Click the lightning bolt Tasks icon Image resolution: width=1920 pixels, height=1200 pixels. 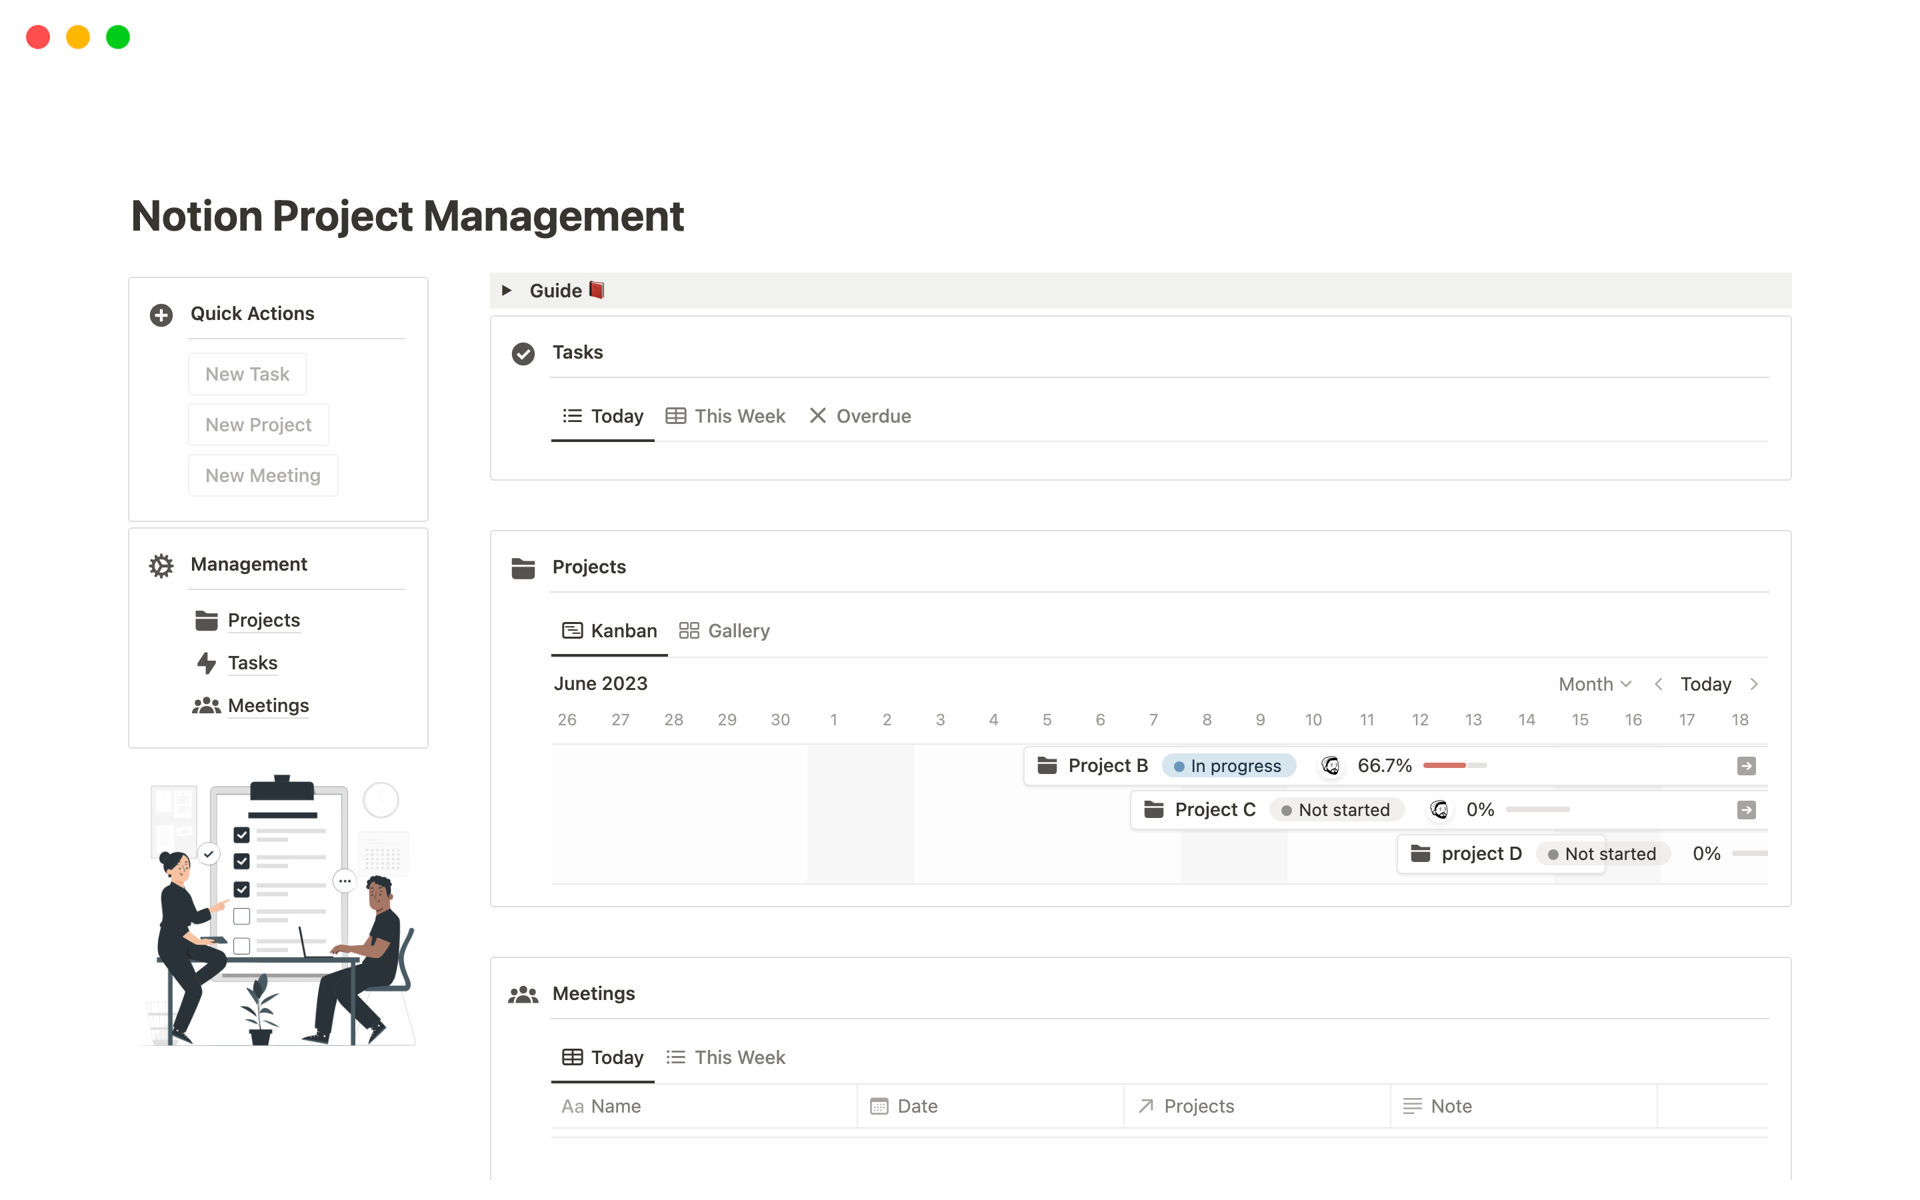(x=206, y=663)
